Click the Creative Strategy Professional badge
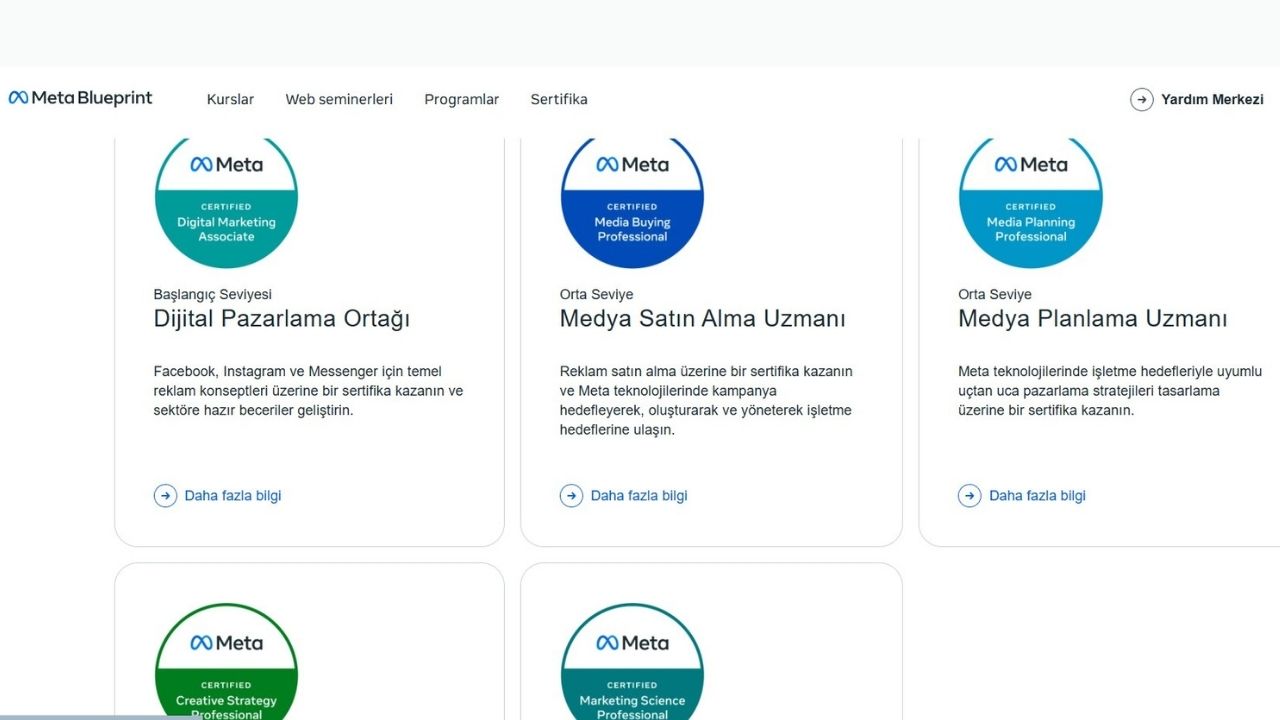Image resolution: width=1280 pixels, height=720 pixels. [x=226, y=665]
